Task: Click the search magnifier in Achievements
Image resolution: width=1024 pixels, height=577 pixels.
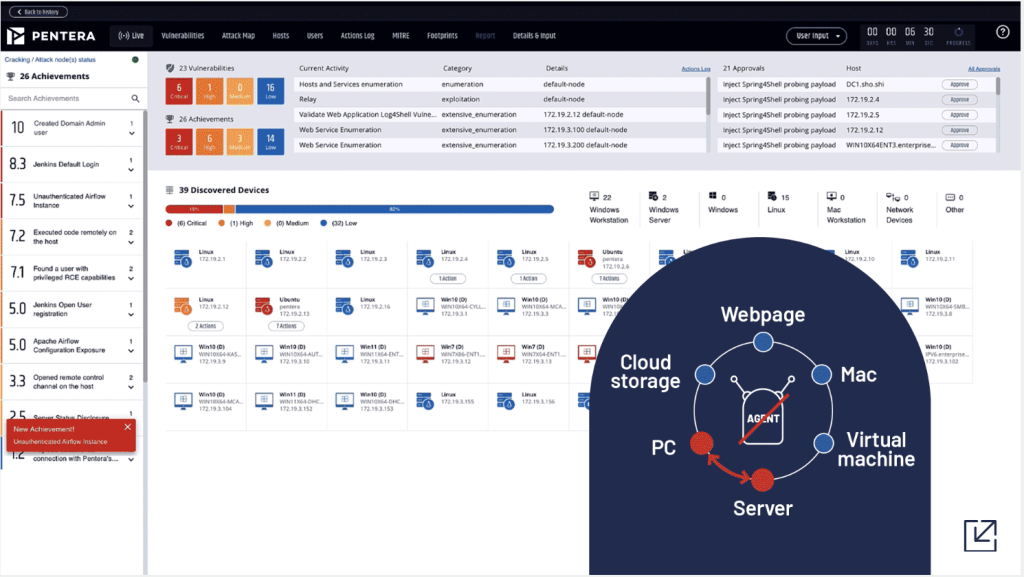Action: coord(135,99)
